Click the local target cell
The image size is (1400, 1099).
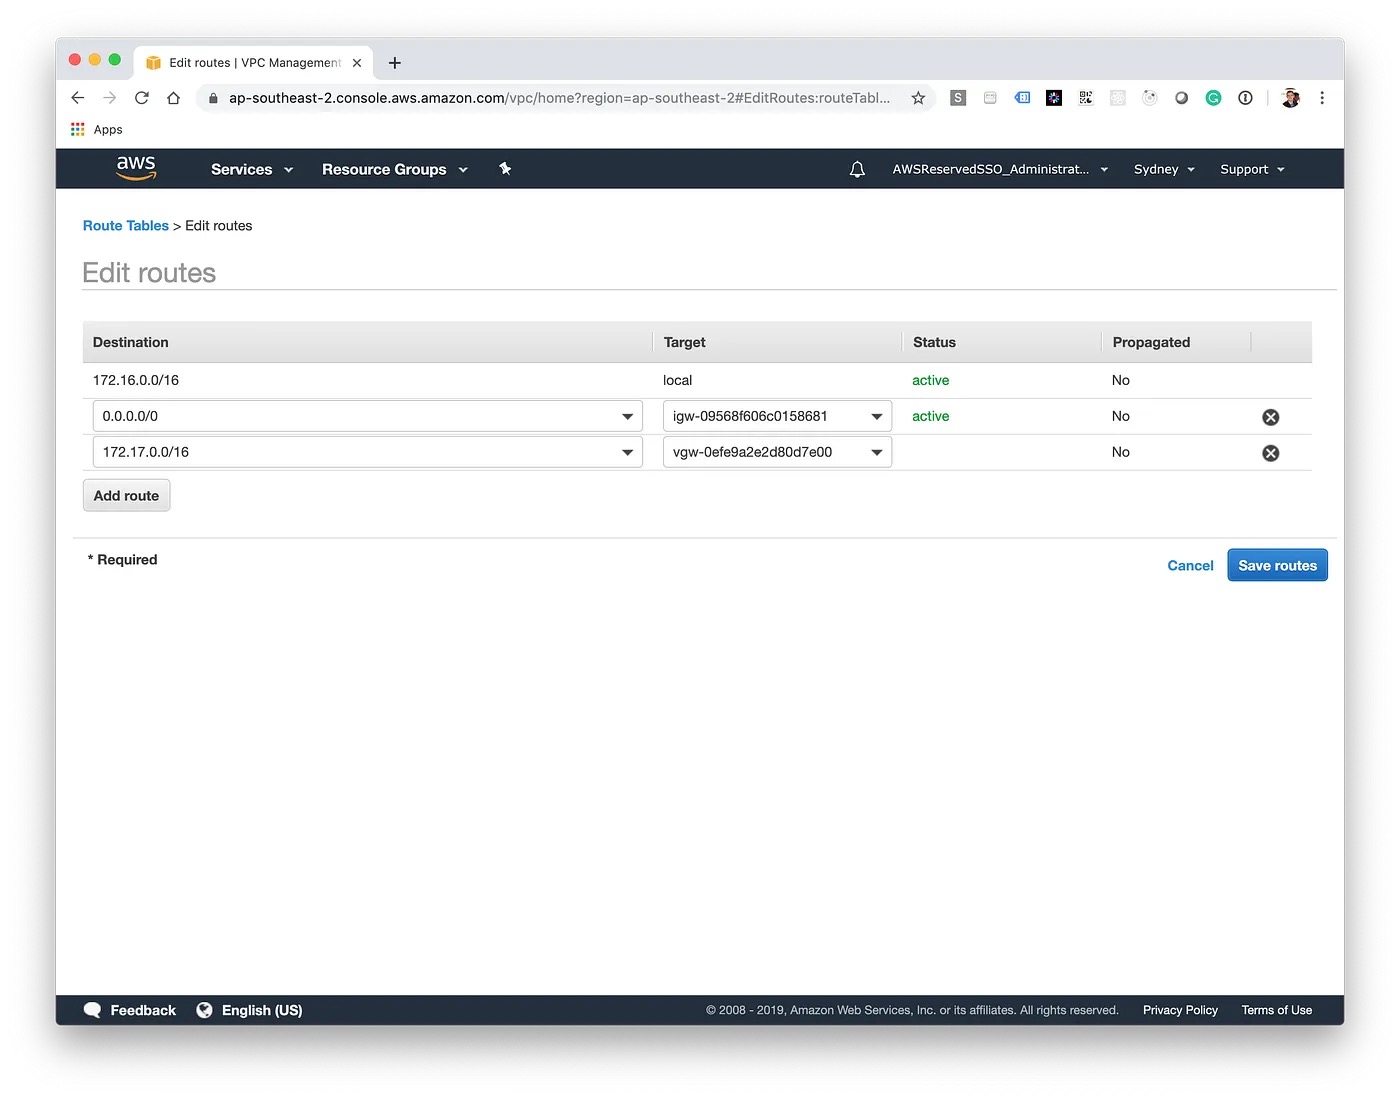pyautogui.click(x=677, y=380)
